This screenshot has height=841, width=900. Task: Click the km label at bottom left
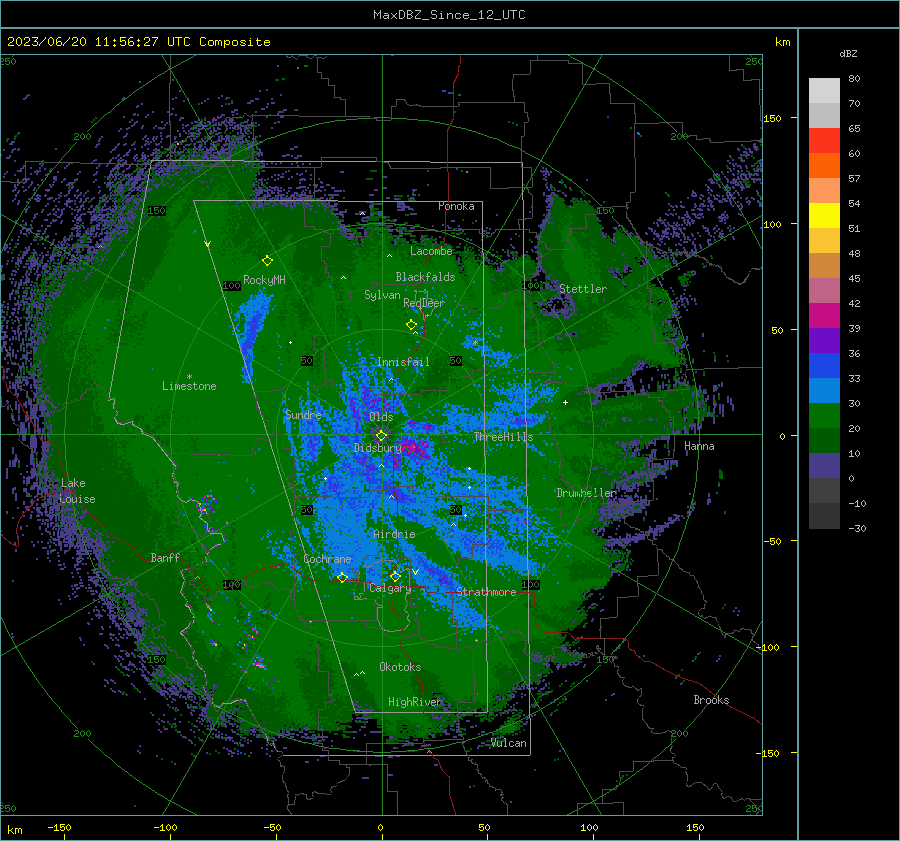tap(14, 830)
